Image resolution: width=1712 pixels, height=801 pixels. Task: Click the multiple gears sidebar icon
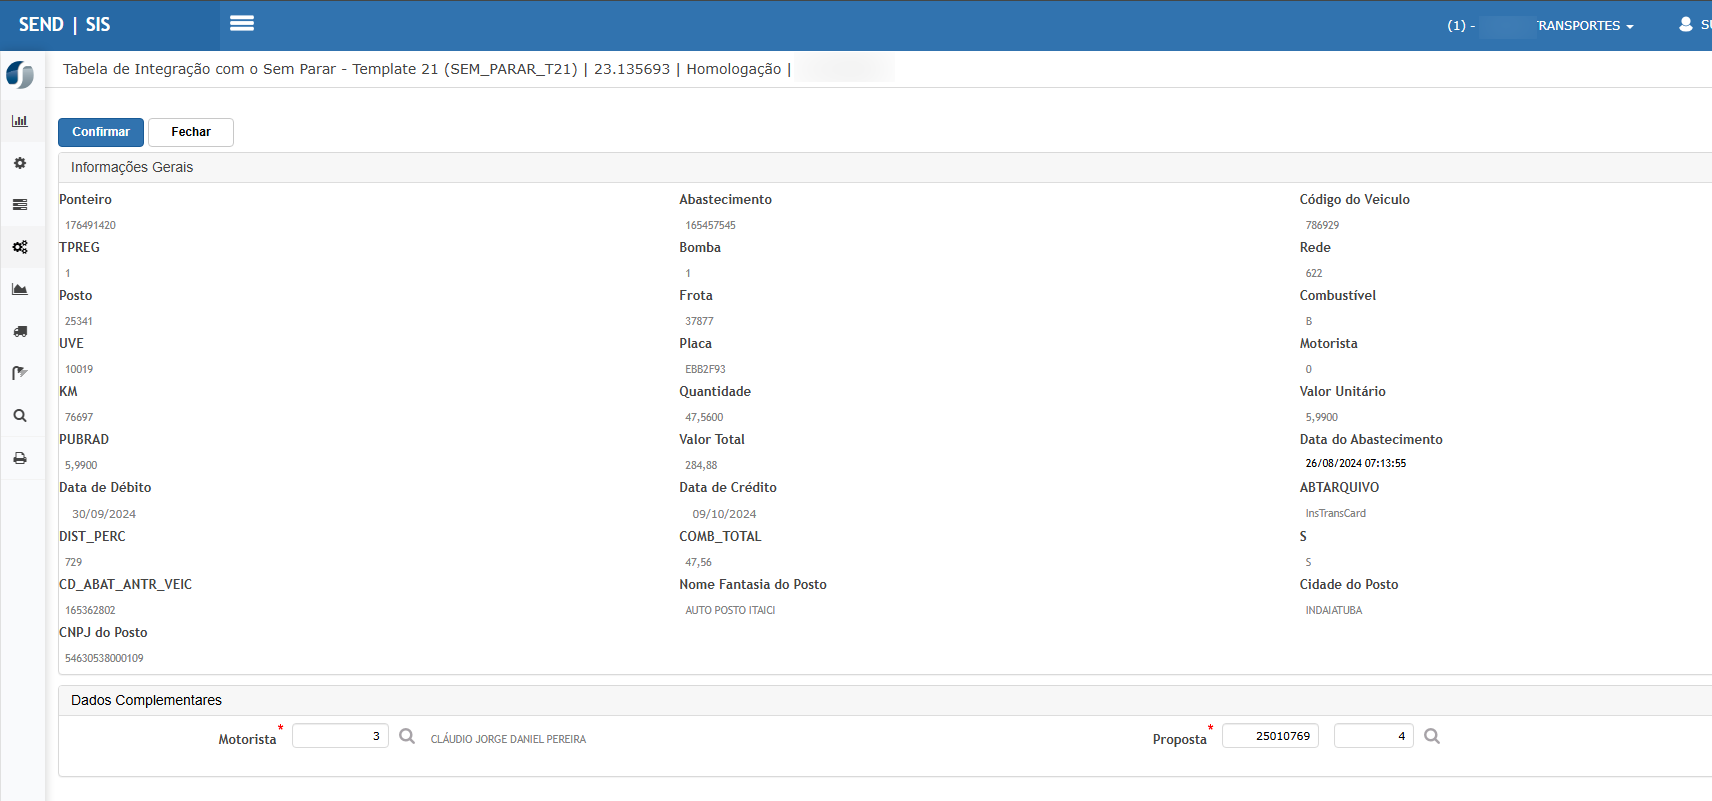click(20, 247)
